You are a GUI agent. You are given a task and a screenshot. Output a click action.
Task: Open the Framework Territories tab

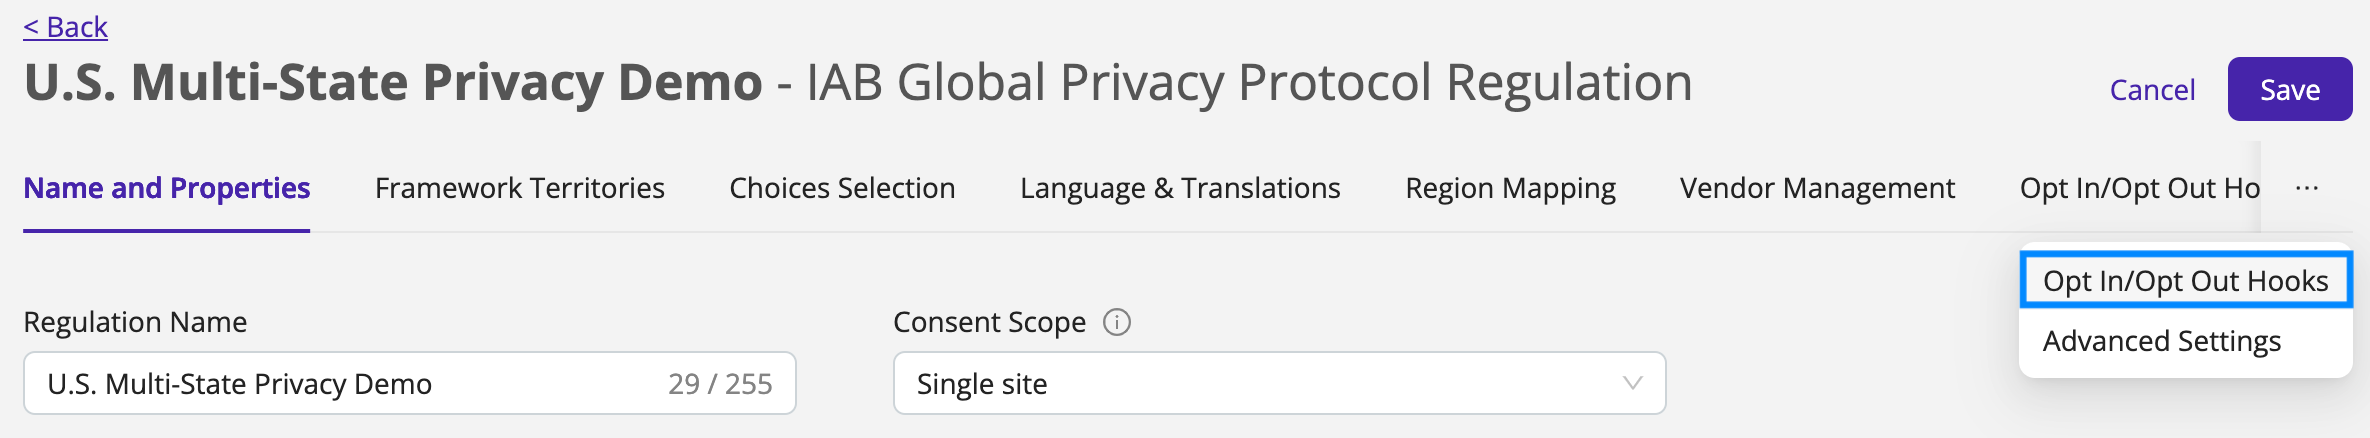(x=520, y=188)
